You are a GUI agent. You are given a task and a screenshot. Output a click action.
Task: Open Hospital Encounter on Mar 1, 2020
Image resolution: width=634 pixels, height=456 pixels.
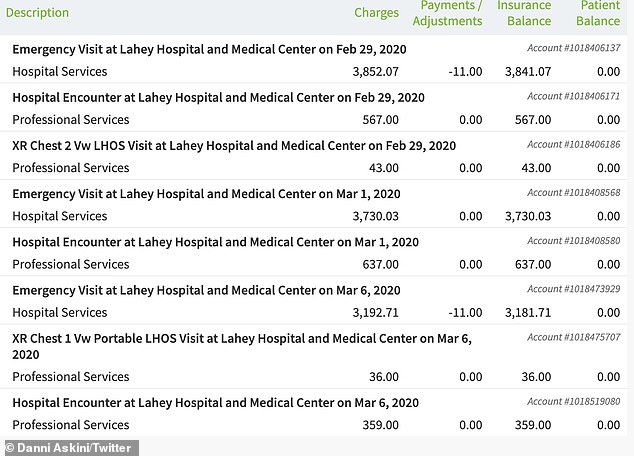pos(215,241)
